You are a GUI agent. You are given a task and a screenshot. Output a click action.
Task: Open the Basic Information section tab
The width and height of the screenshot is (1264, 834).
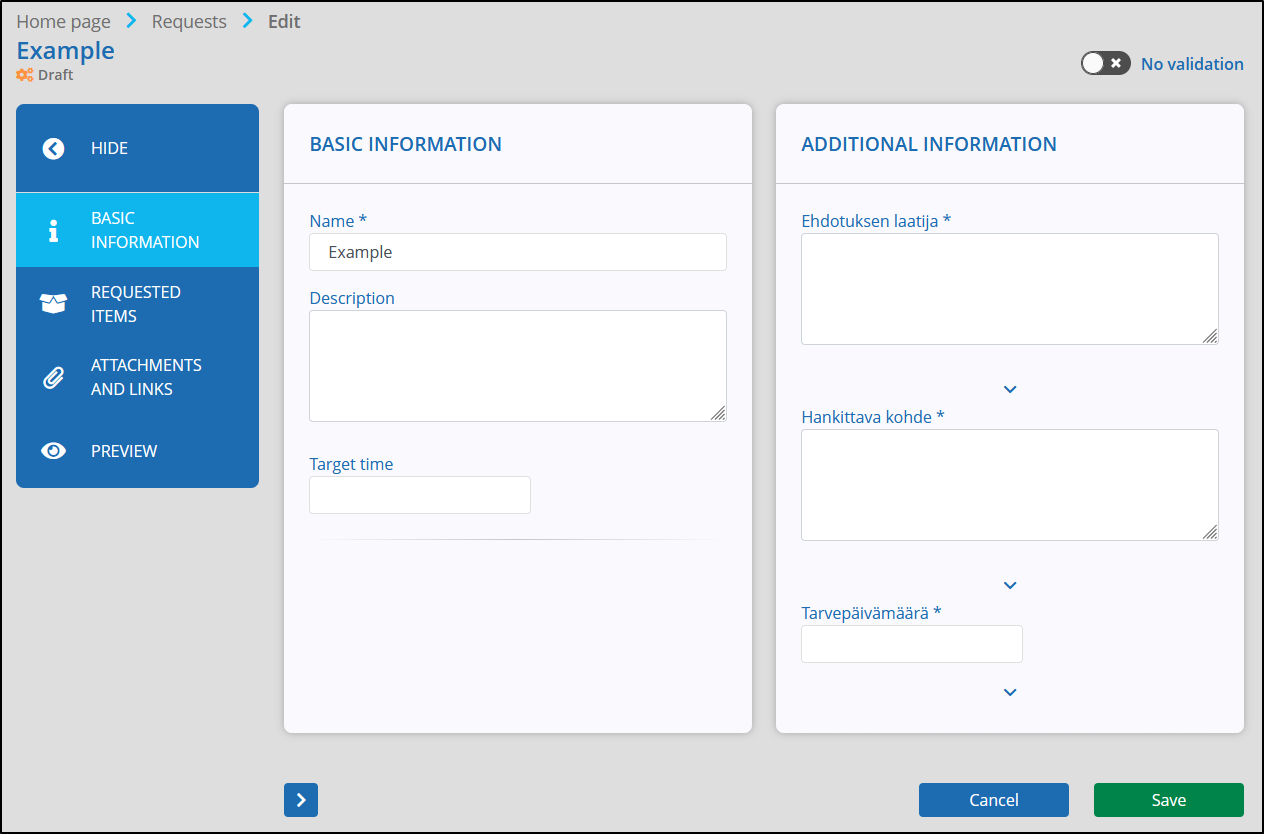(x=137, y=230)
